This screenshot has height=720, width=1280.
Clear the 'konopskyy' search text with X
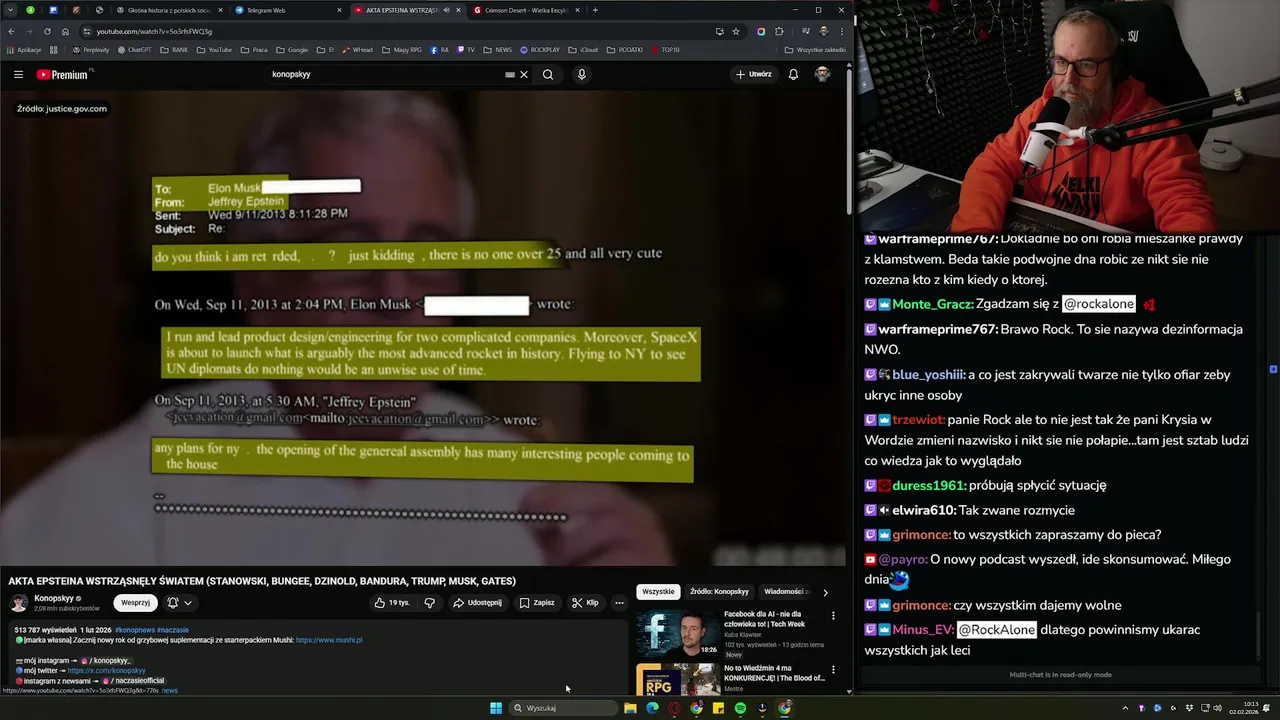[x=523, y=74]
